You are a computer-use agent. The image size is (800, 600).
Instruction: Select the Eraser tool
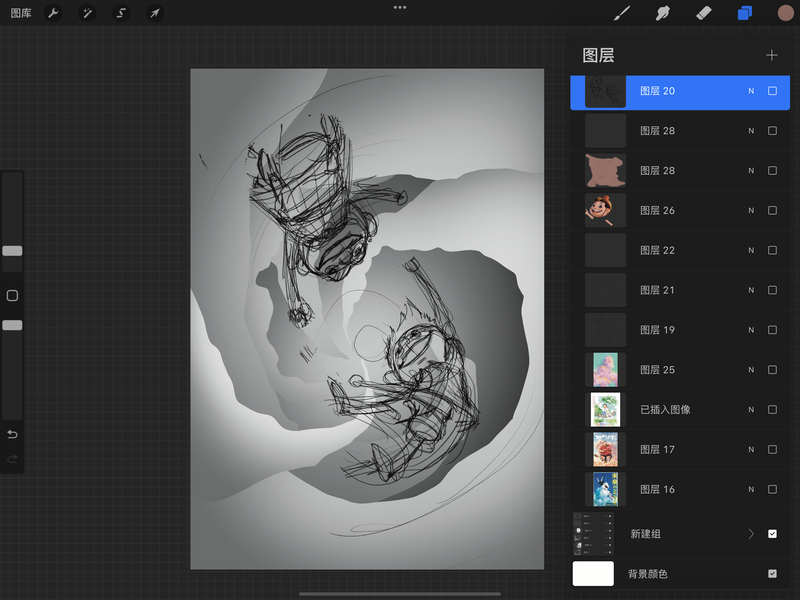(x=704, y=13)
